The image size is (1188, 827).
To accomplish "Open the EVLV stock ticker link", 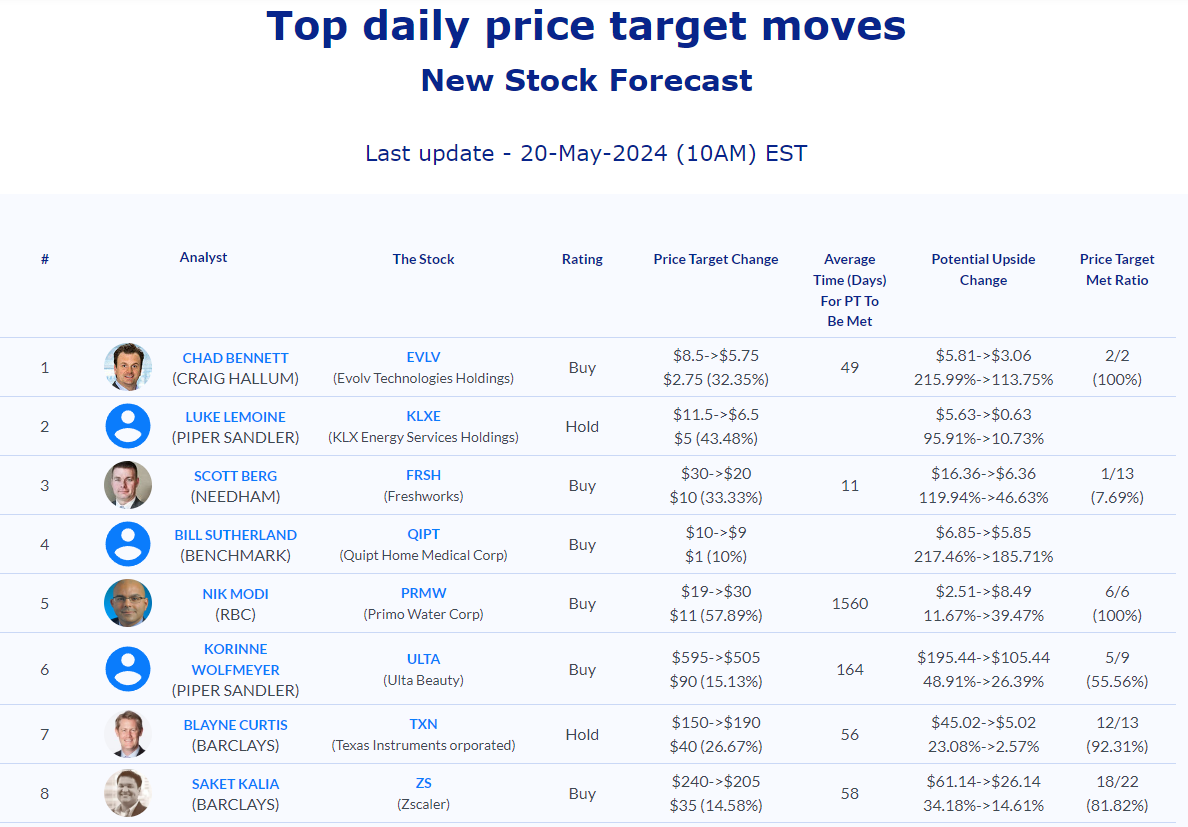I will pyautogui.click(x=424, y=357).
